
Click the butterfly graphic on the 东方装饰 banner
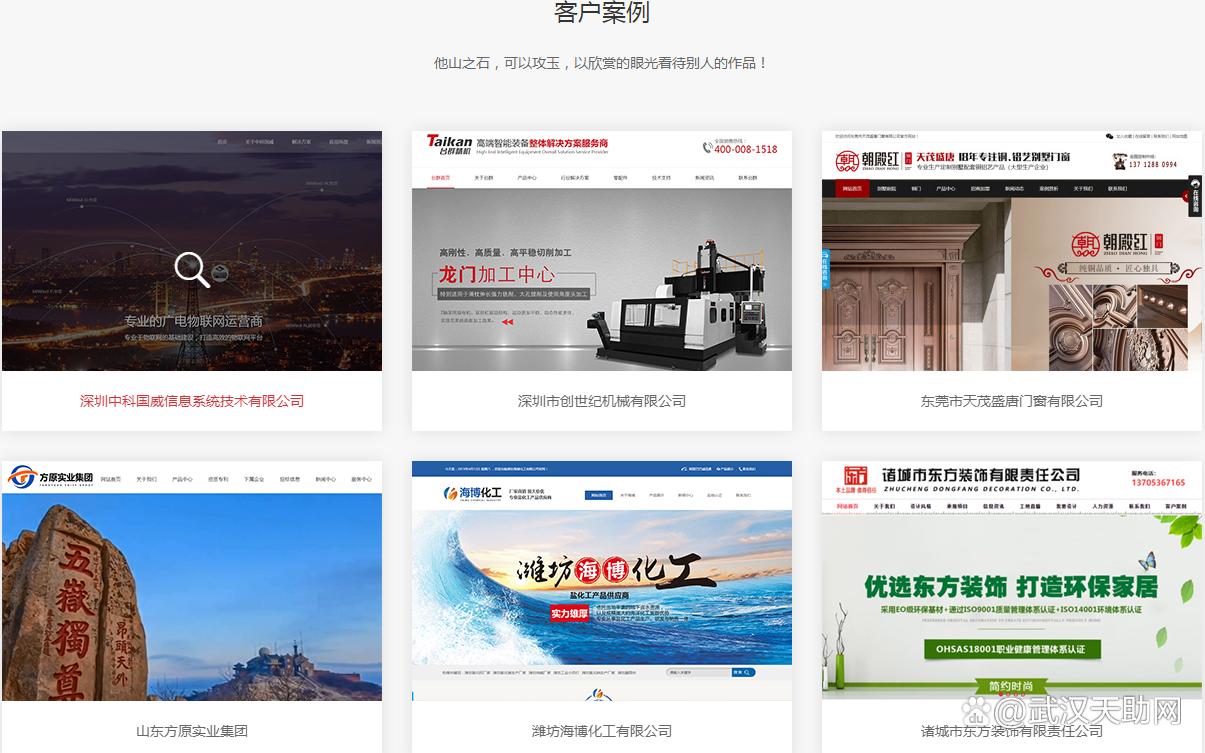pos(1146,562)
